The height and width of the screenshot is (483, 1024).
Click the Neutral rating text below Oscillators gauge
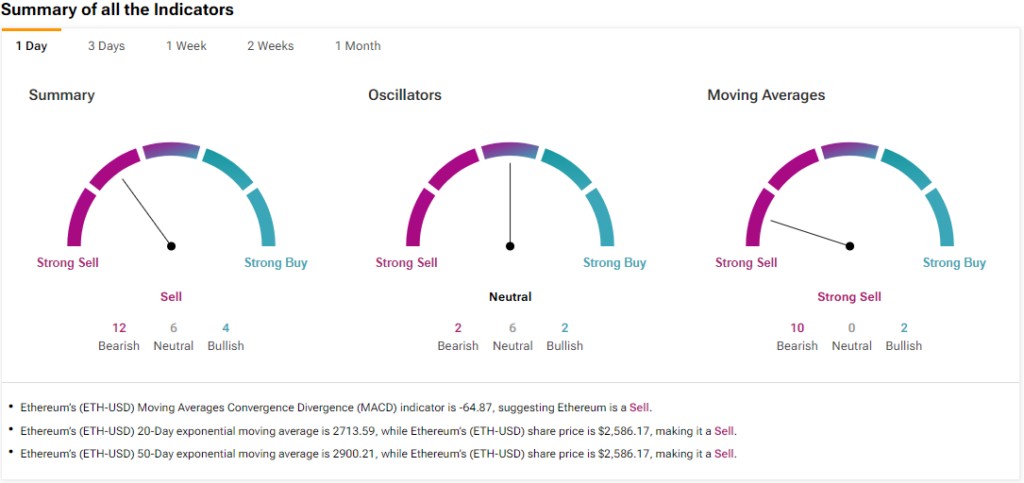click(510, 297)
